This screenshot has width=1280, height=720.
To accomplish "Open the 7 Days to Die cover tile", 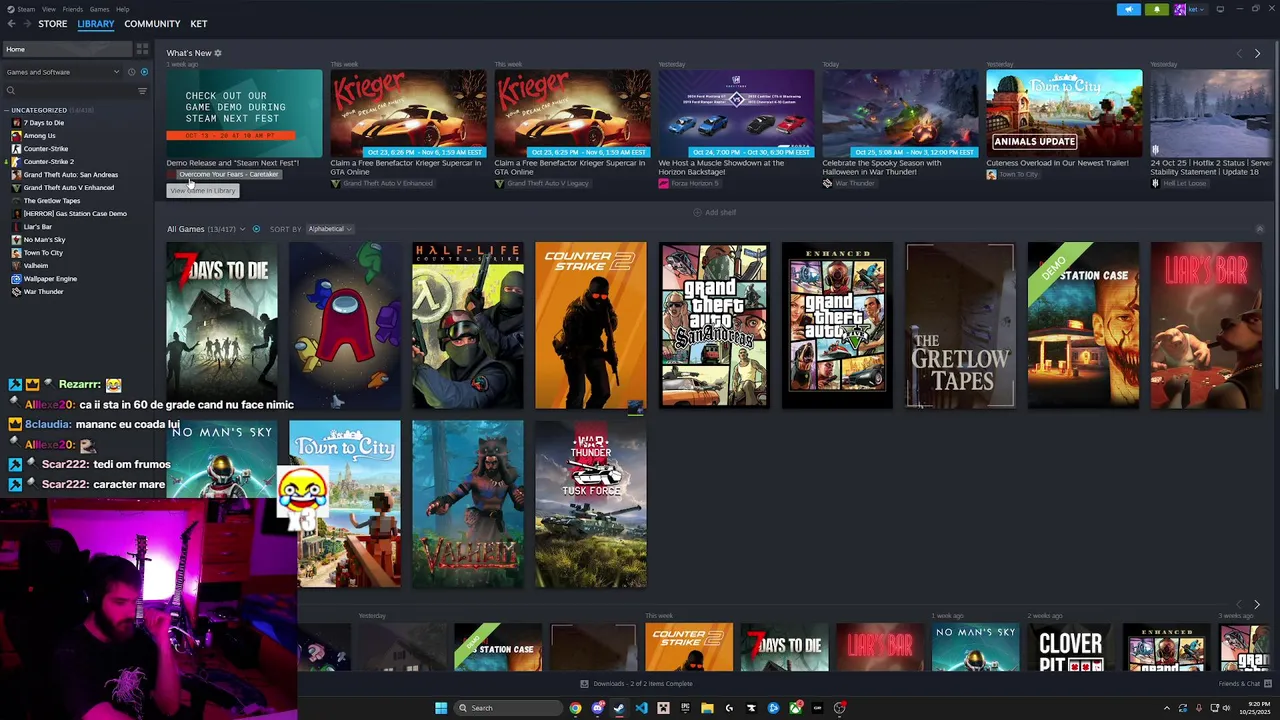I will [222, 325].
